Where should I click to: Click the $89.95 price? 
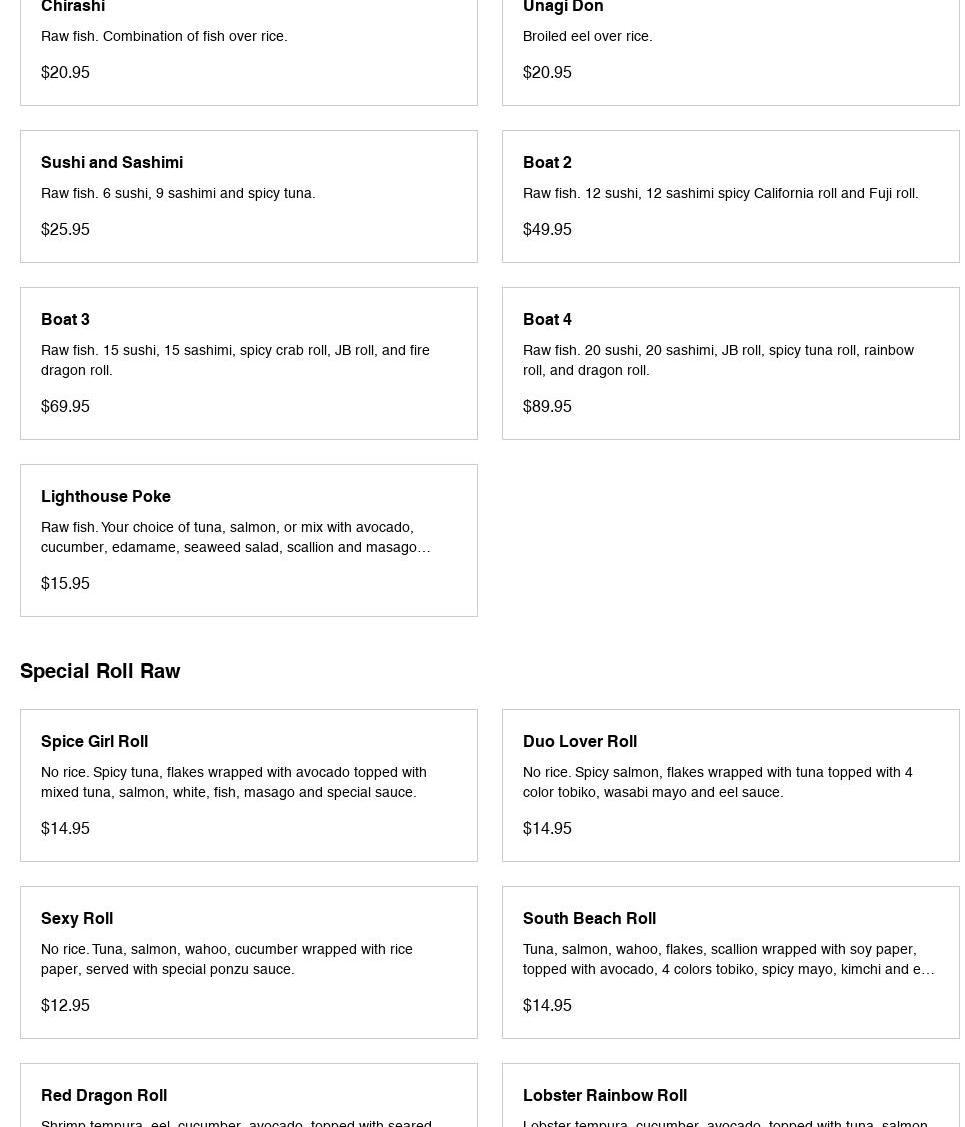[547, 407]
